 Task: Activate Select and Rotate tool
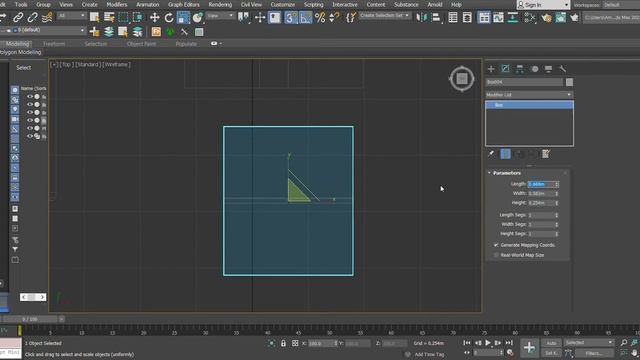tap(169, 18)
